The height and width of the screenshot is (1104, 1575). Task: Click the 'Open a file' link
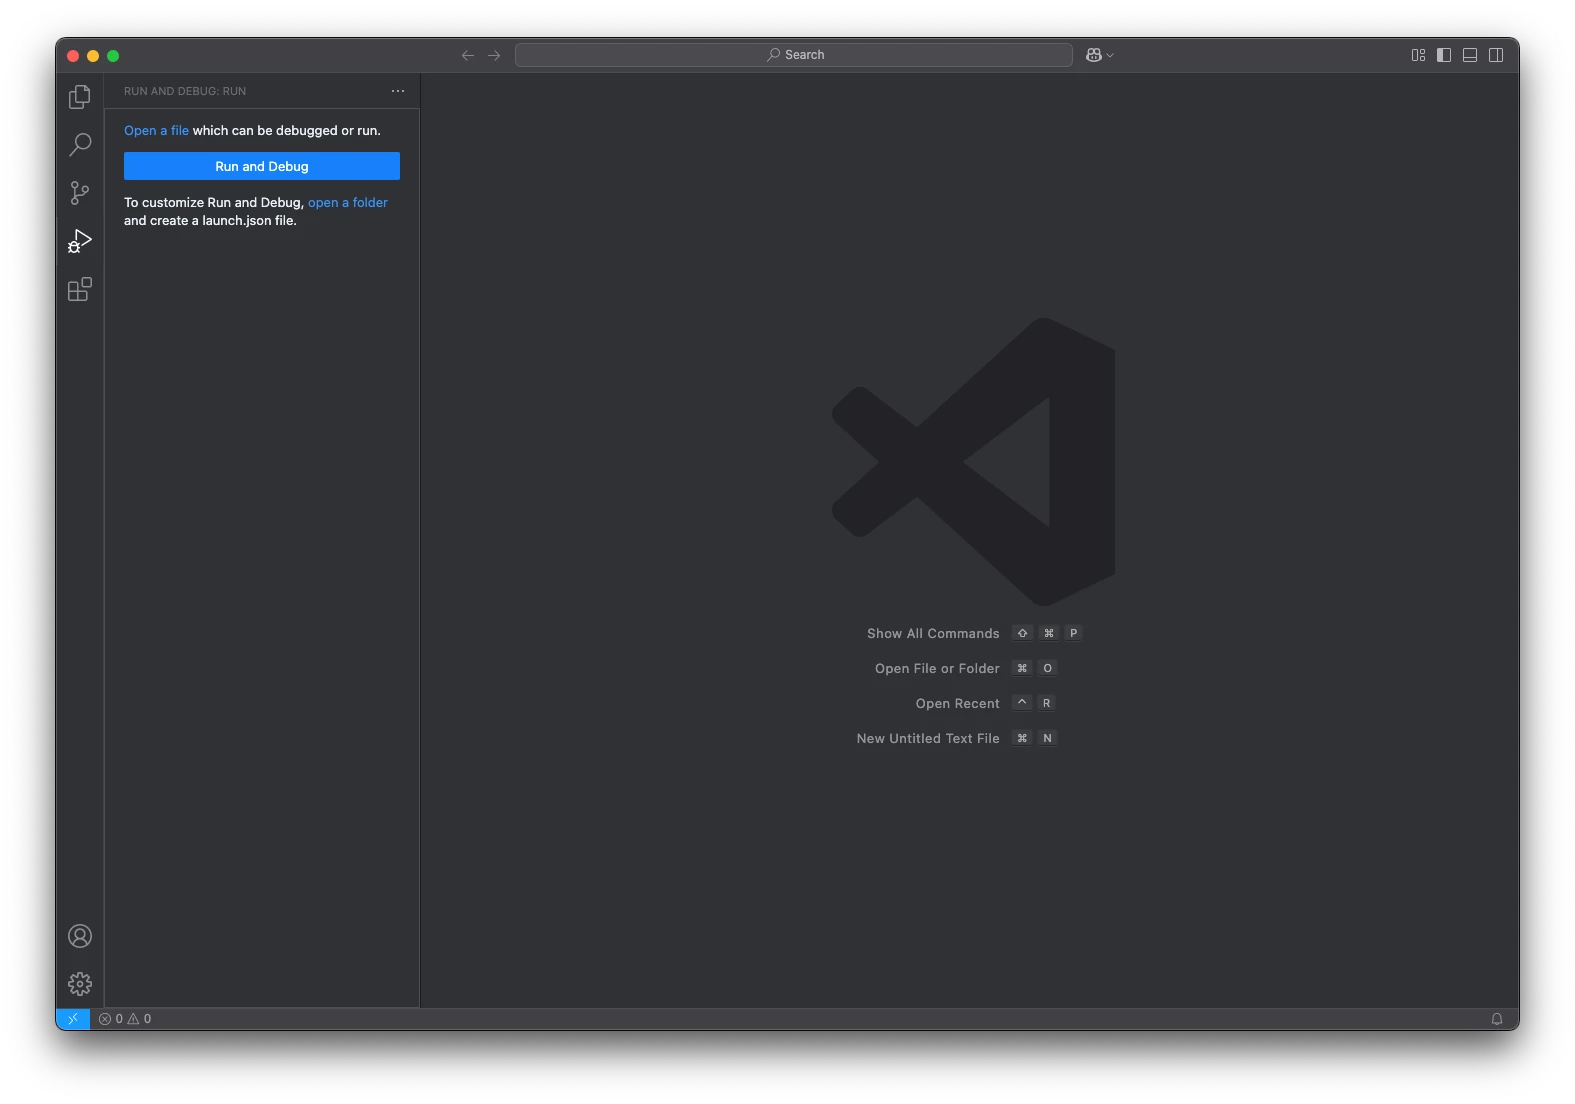pyautogui.click(x=156, y=131)
